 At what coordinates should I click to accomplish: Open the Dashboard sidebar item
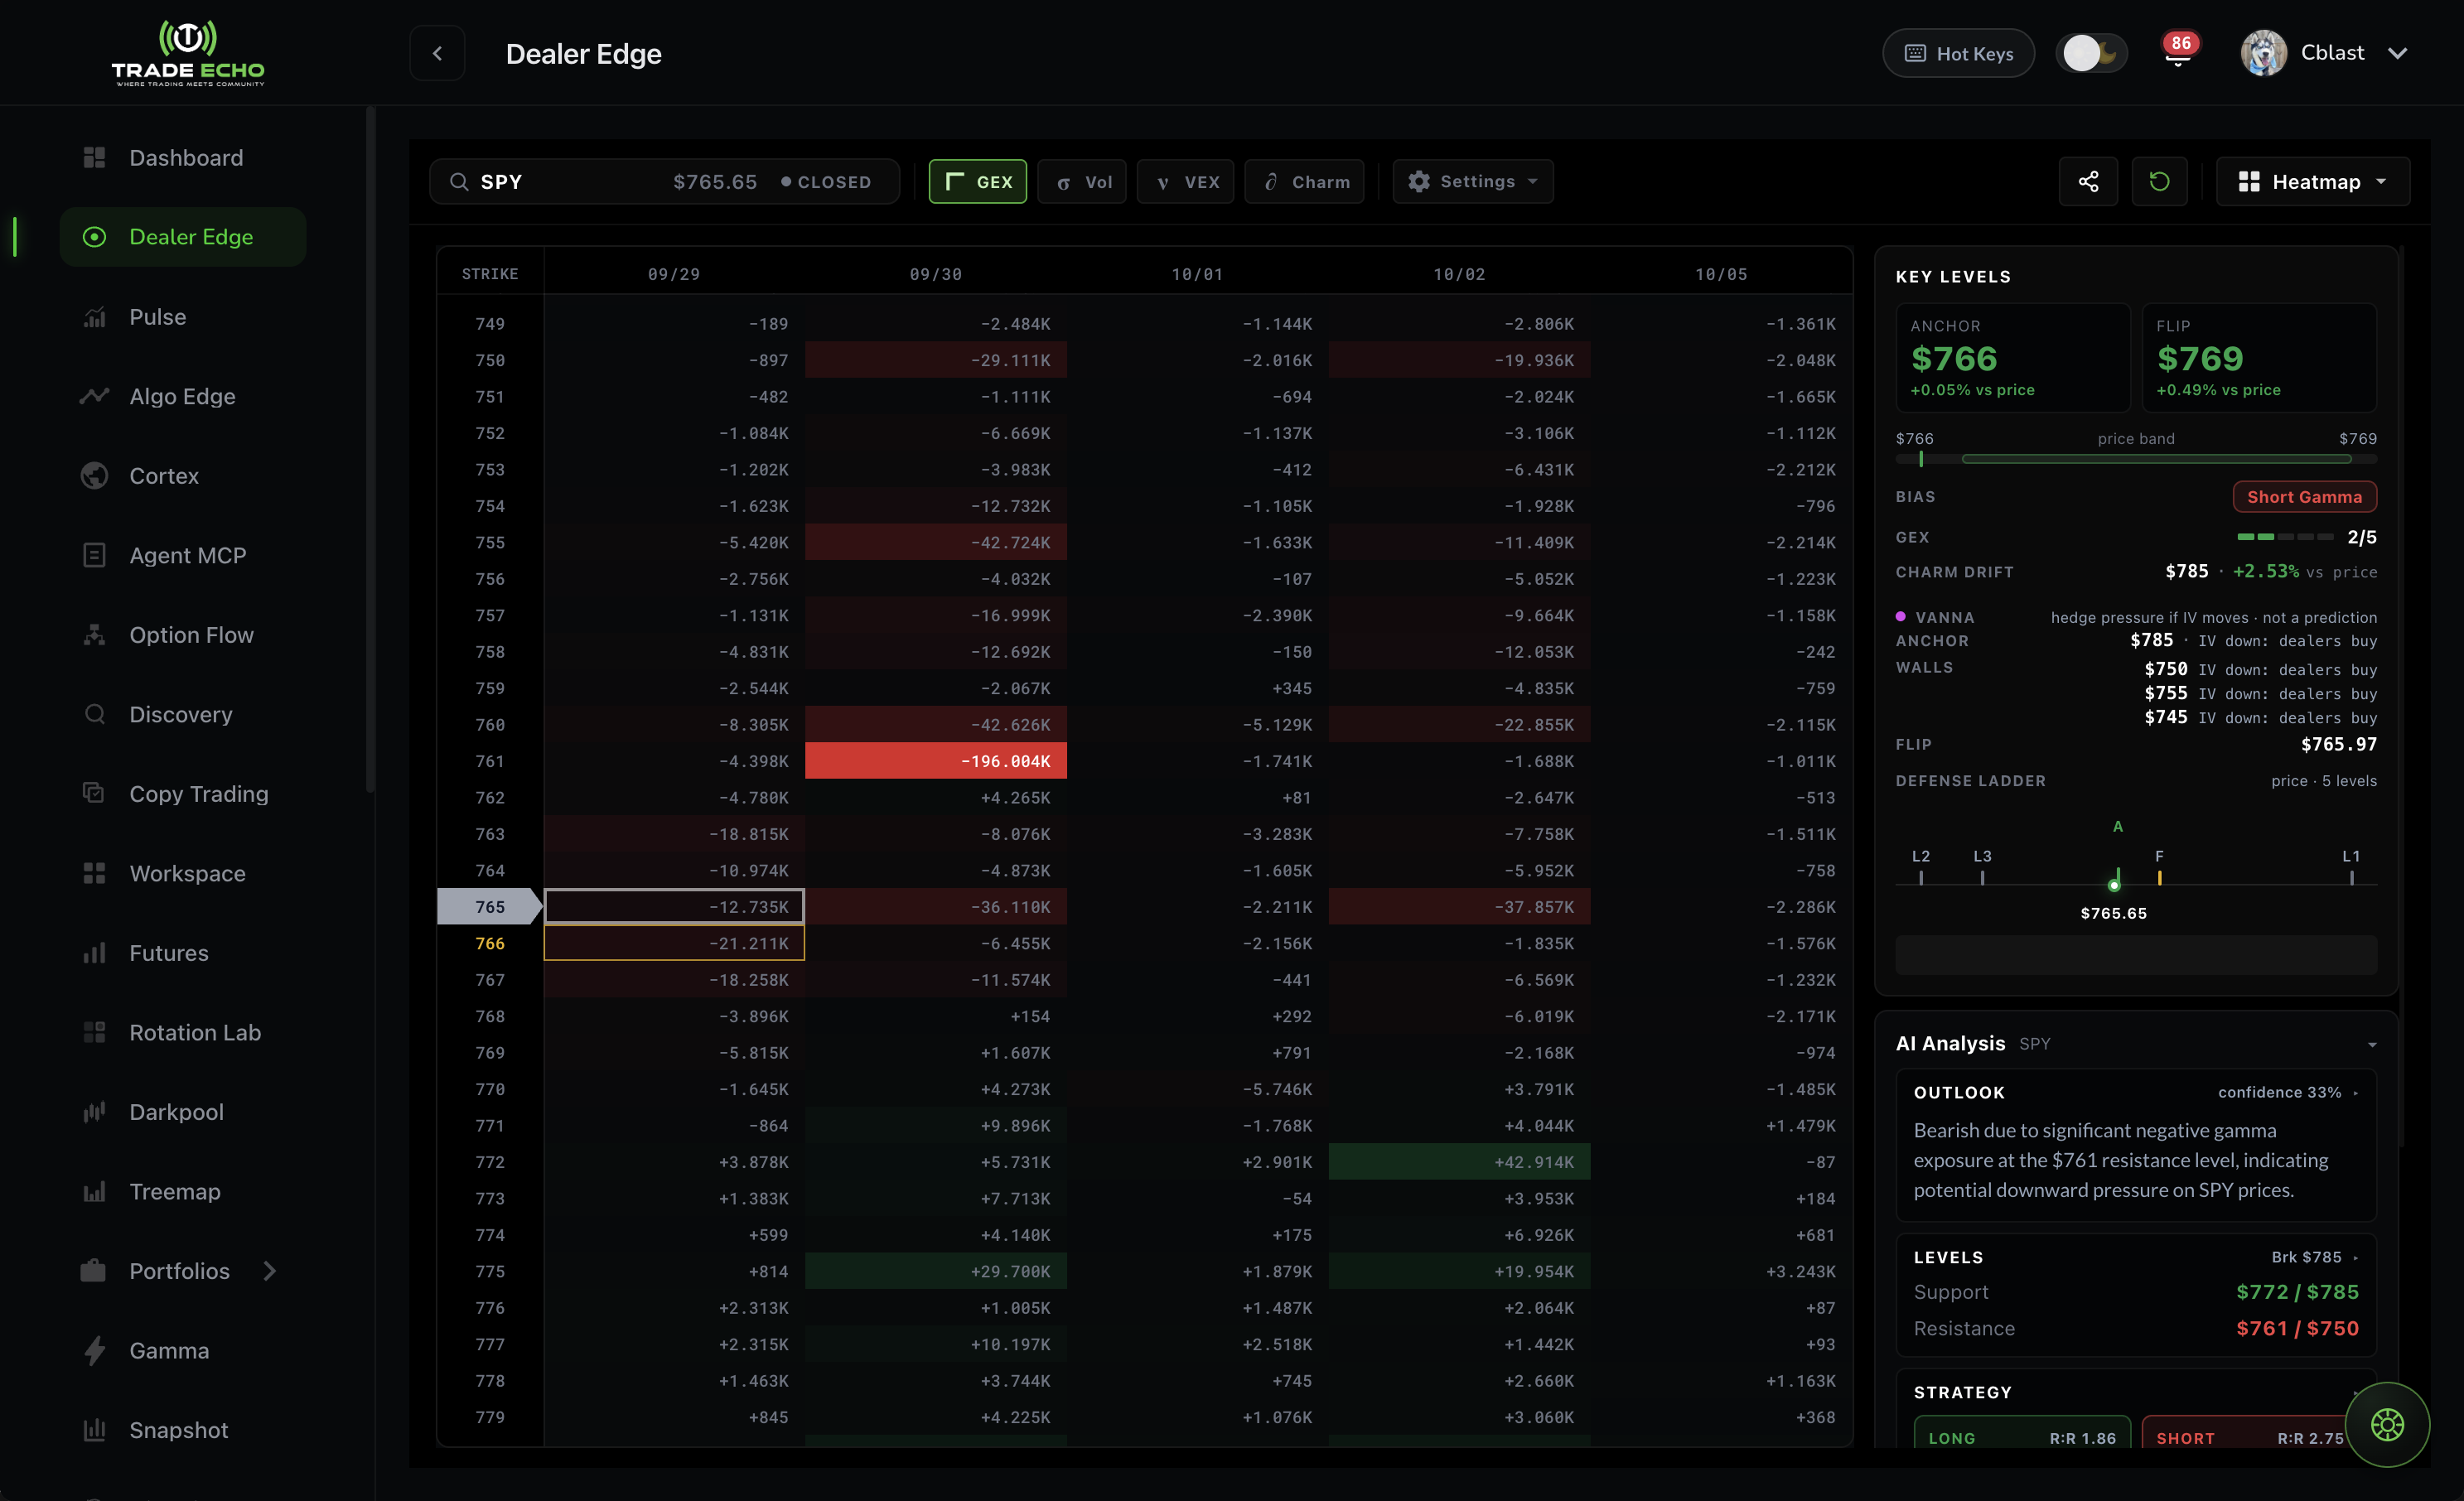[x=185, y=158]
